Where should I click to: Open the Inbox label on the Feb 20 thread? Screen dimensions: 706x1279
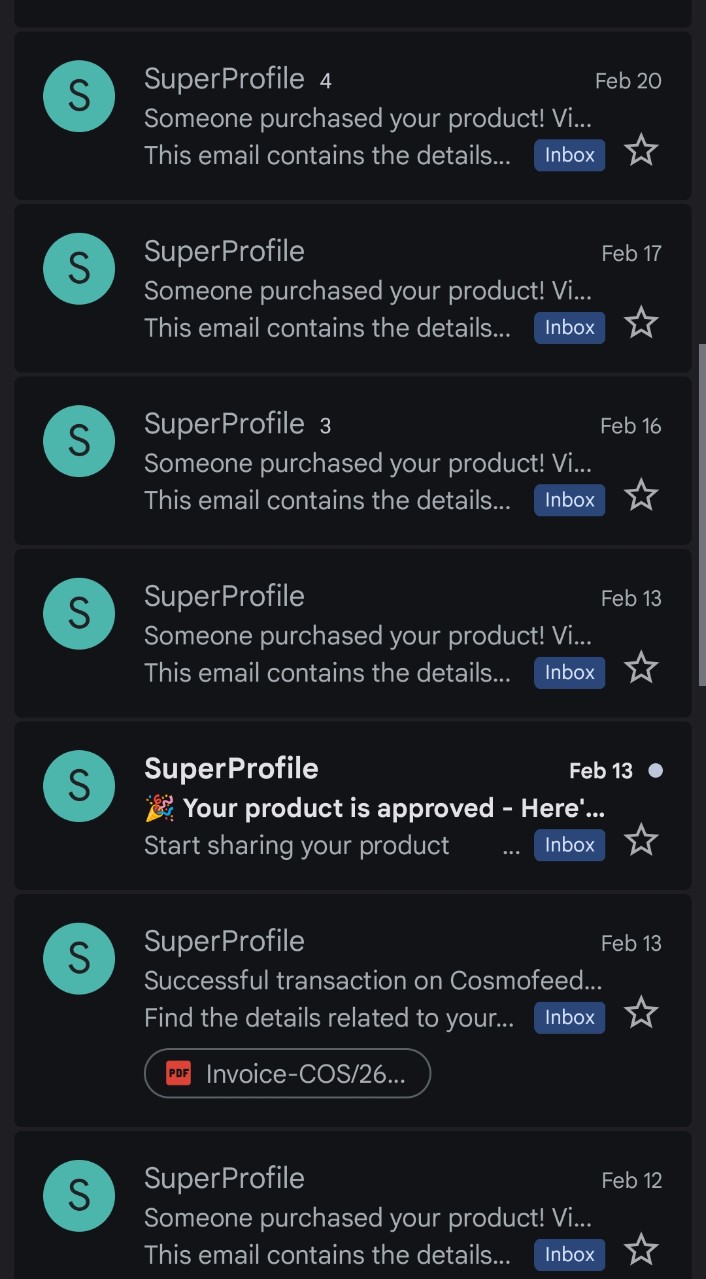tap(569, 155)
